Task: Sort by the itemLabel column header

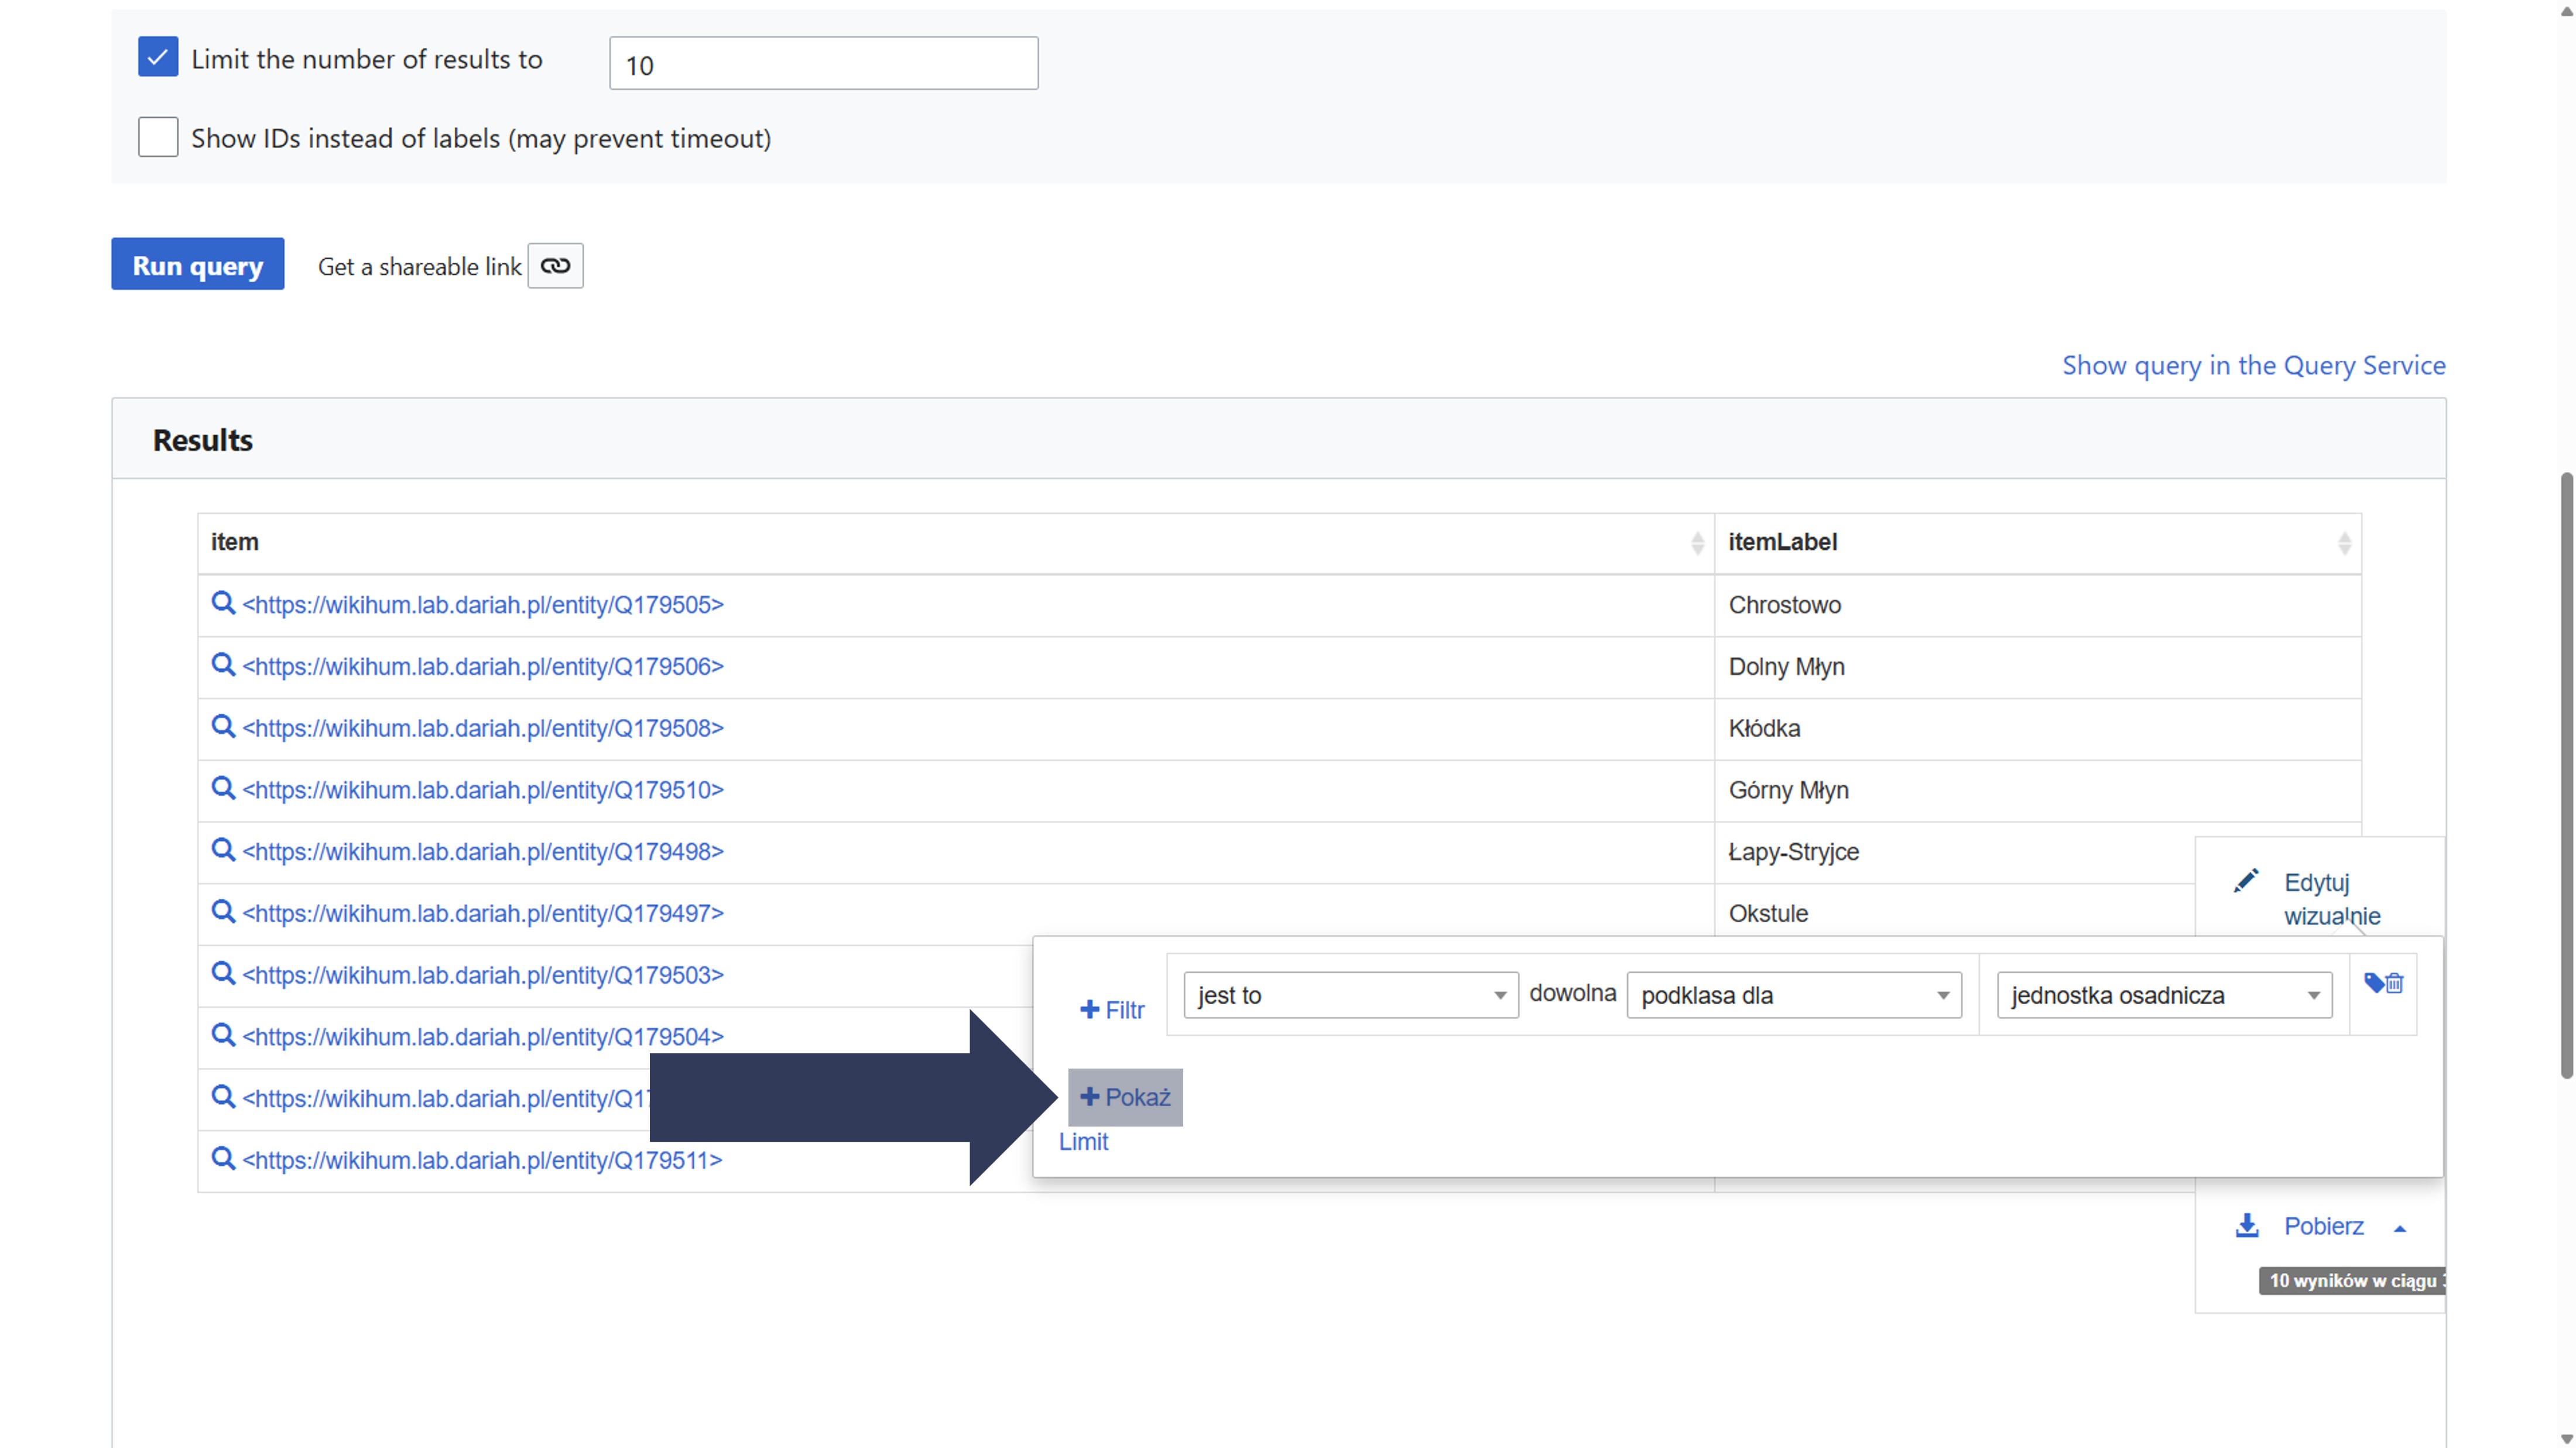Action: [2037, 542]
